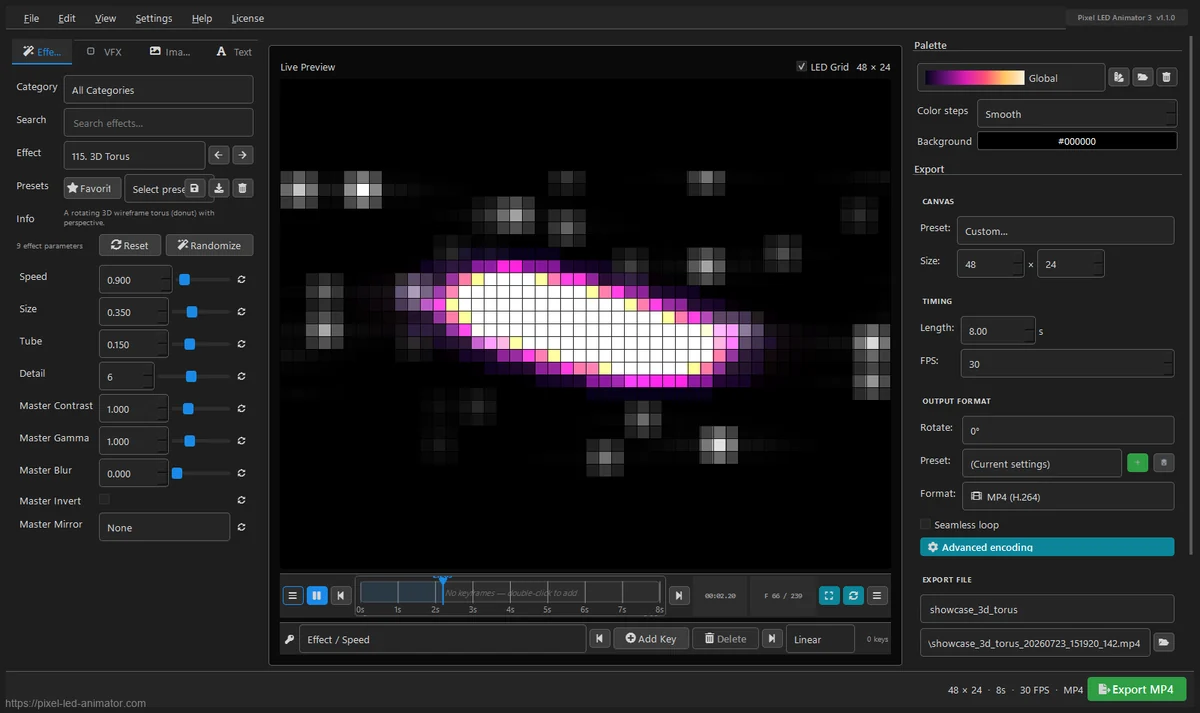Jump to the timeline start
The width and height of the screenshot is (1200, 713).
(341, 595)
